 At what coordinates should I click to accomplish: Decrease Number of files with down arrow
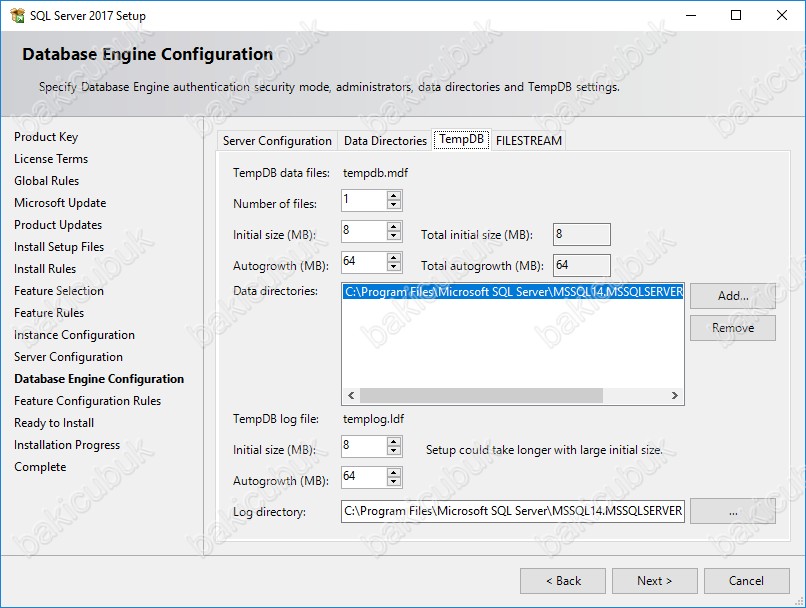pyautogui.click(x=394, y=205)
